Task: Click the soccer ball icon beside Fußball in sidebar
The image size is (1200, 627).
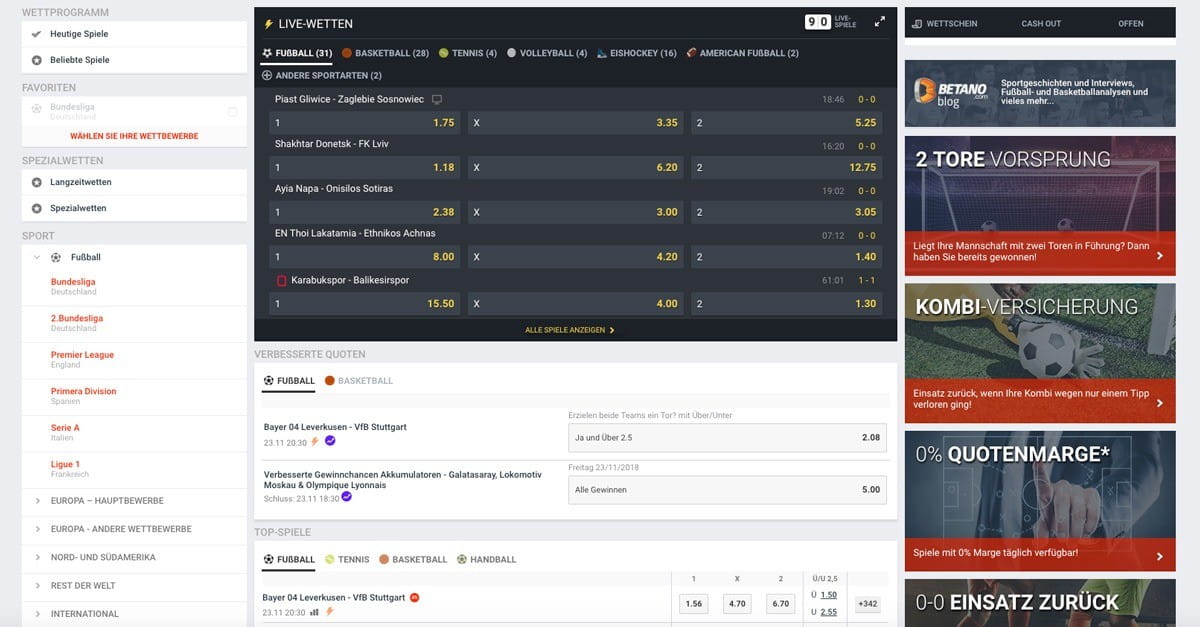Action: (56, 257)
